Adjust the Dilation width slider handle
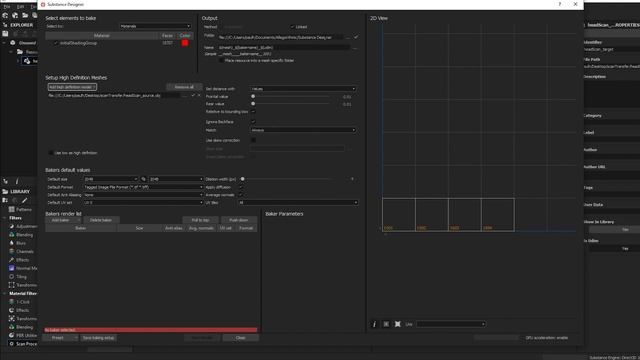Image resolution: width=640 pixels, height=360 pixels. (x=242, y=179)
